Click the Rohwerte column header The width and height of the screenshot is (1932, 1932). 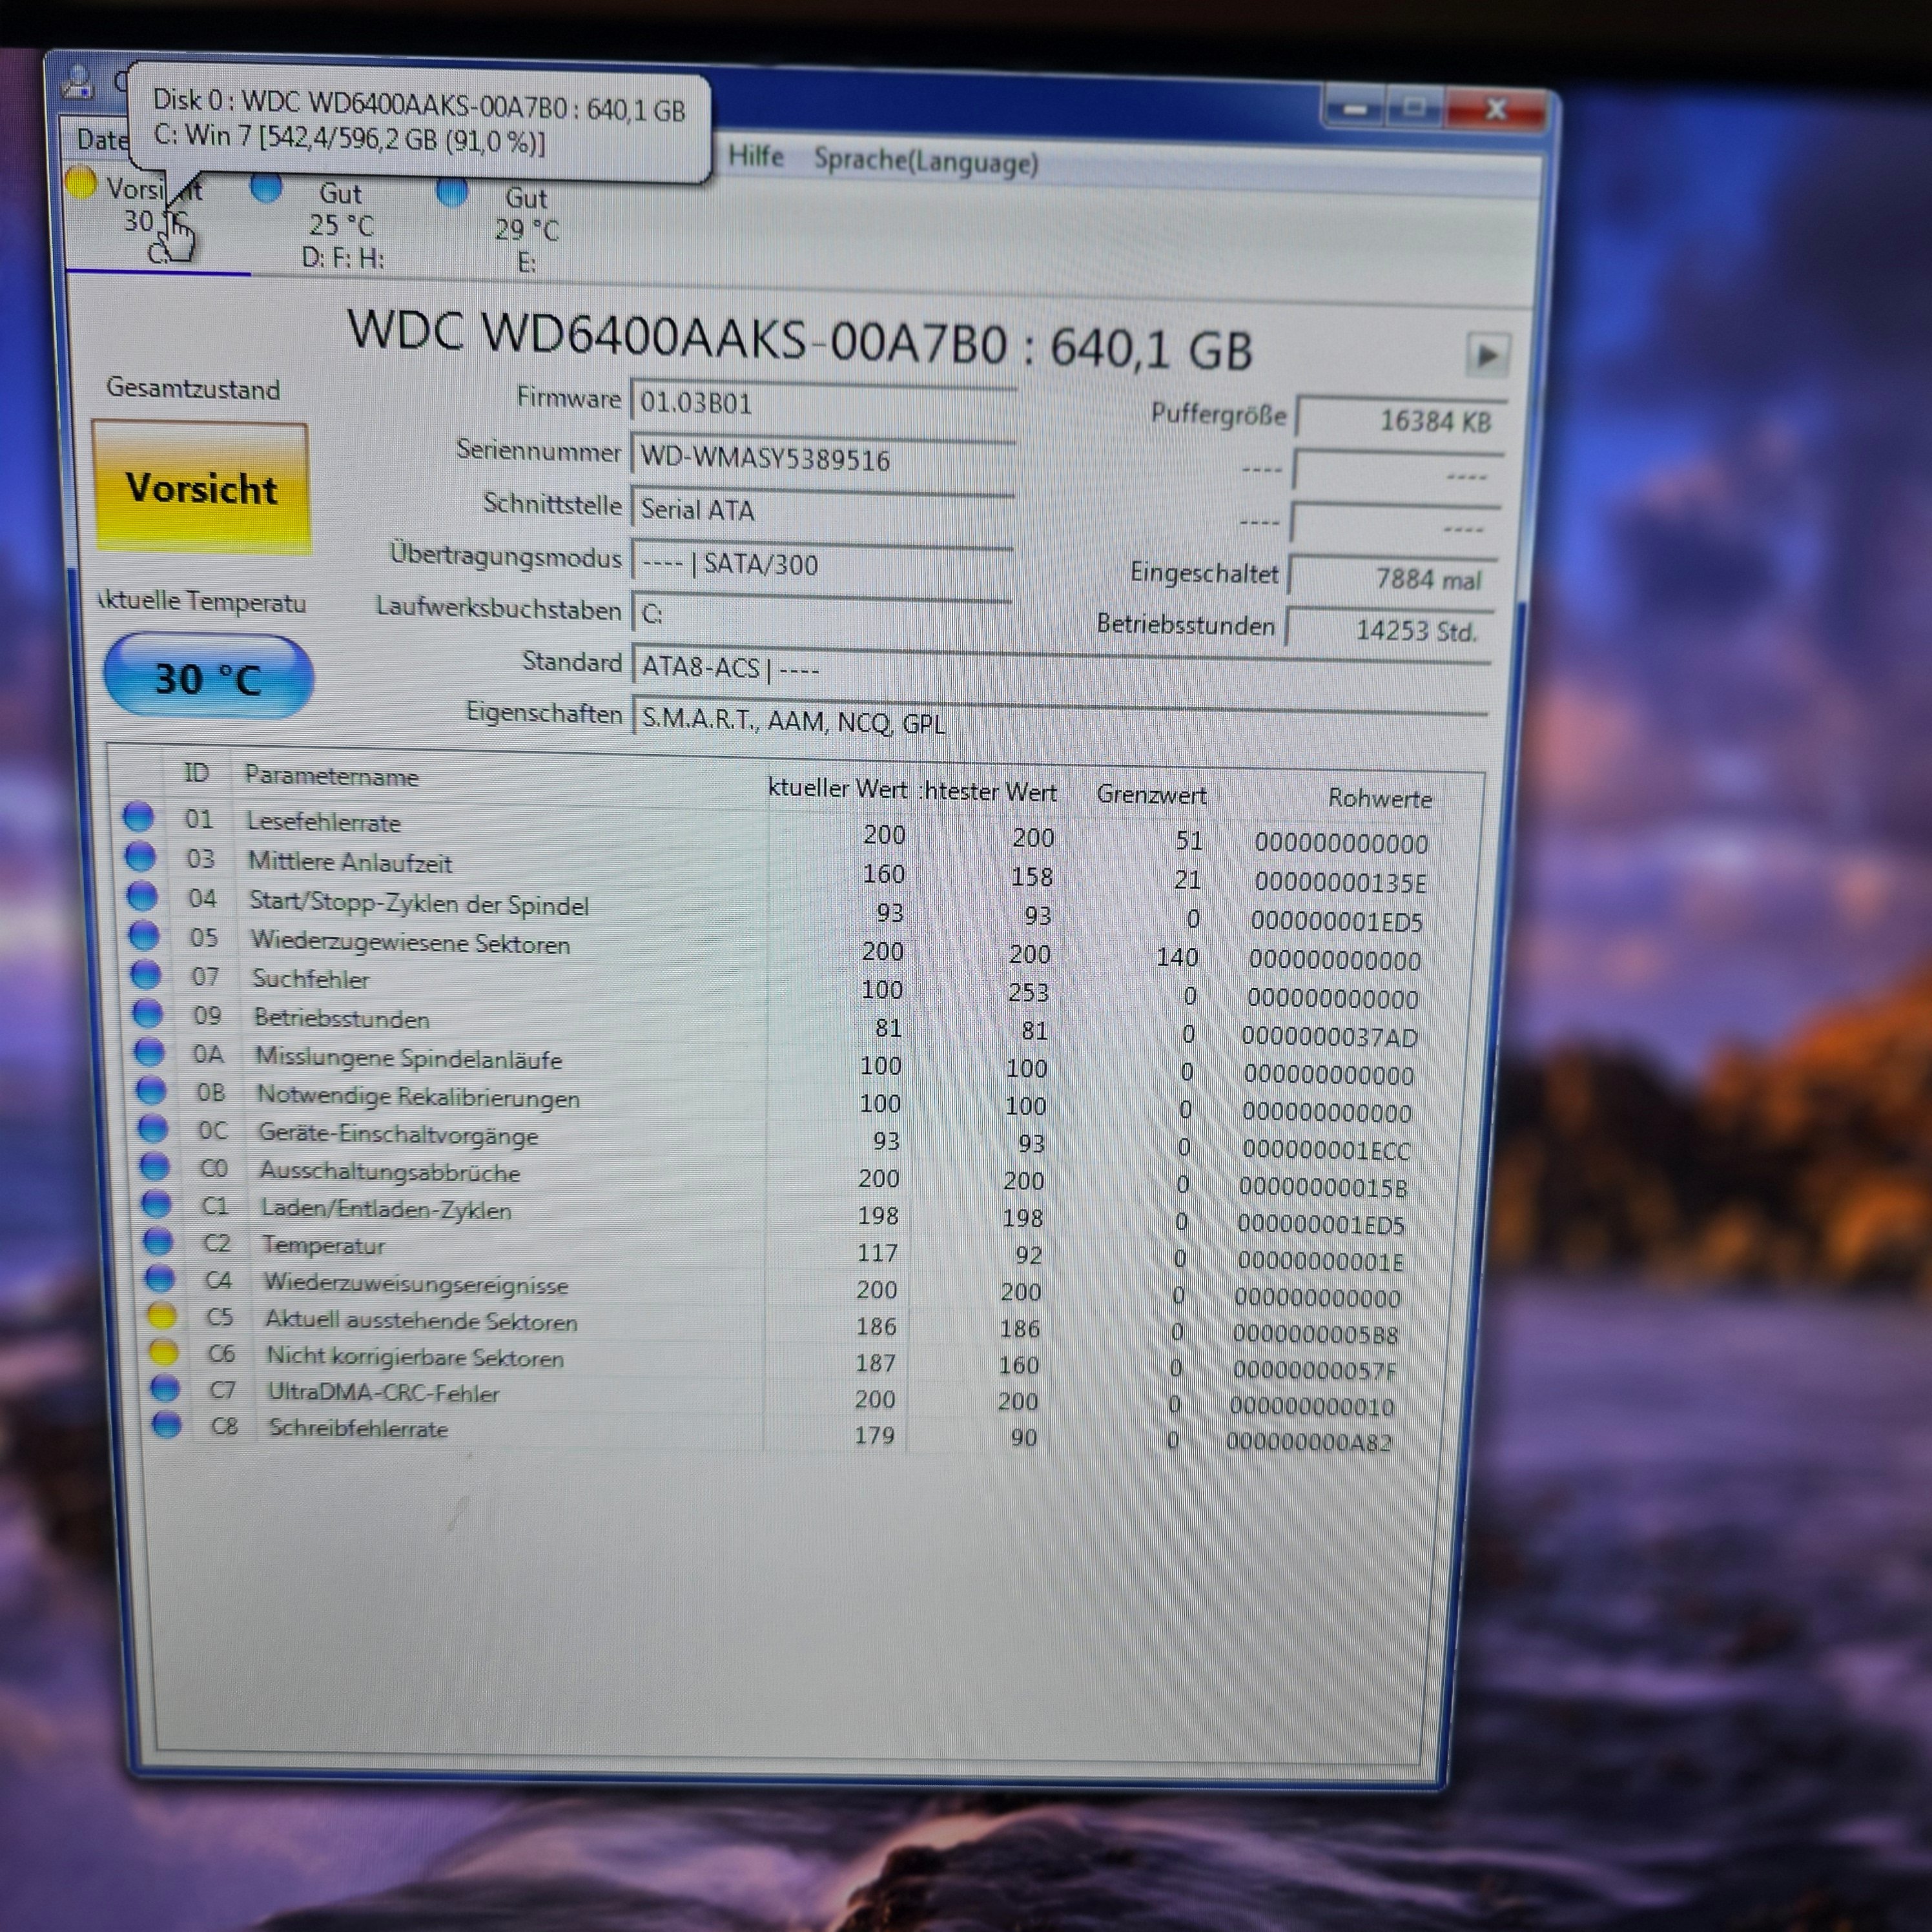1379,798
